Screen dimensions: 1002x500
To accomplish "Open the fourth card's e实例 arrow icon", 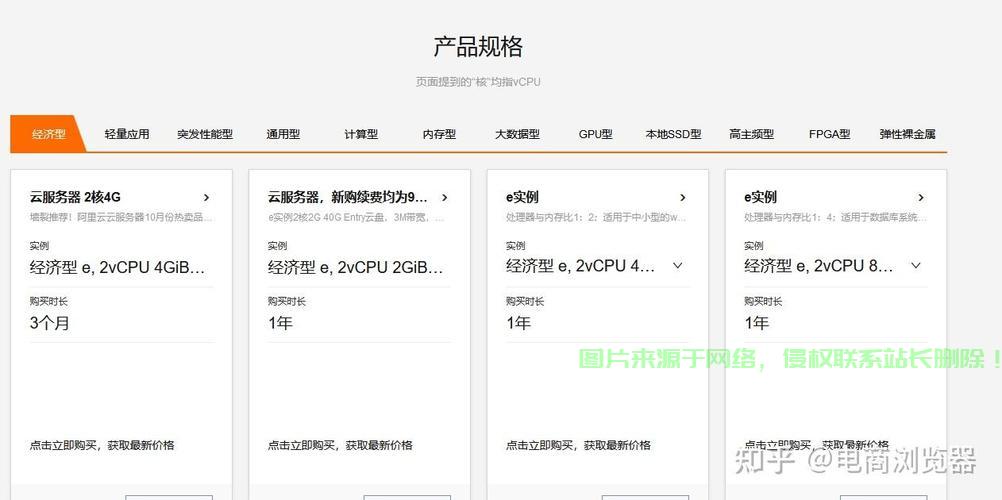I will (x=920, y=198).
